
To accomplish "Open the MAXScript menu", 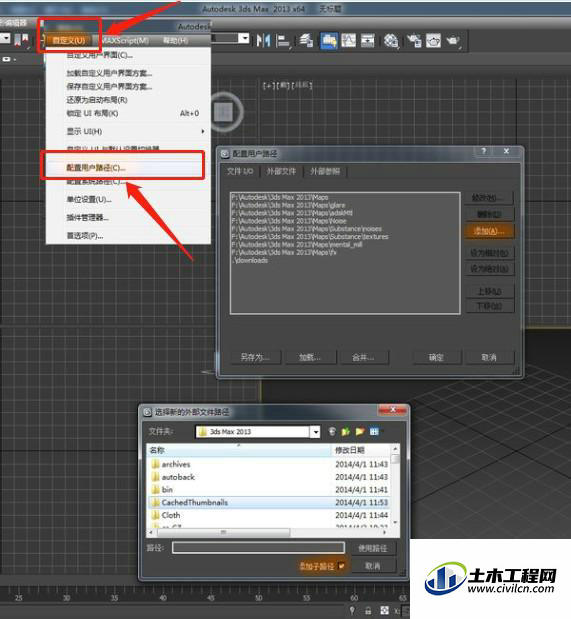I will coord(125,40).
